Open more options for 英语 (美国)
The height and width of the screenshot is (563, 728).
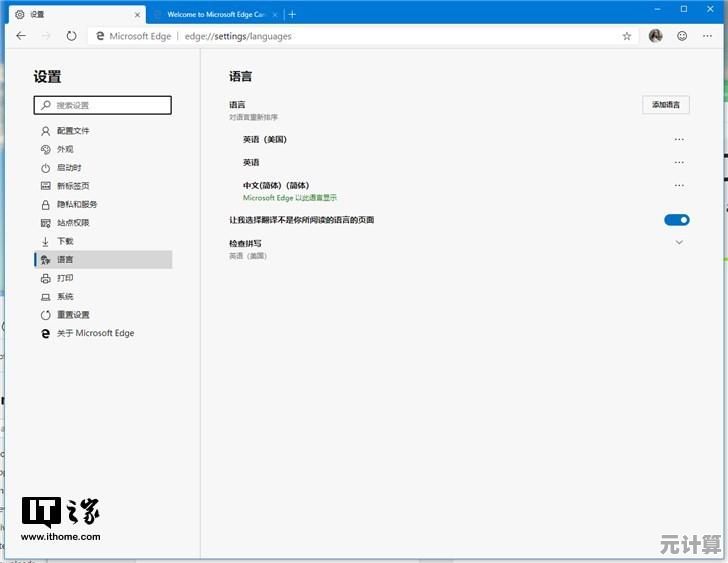pos(679,139)
